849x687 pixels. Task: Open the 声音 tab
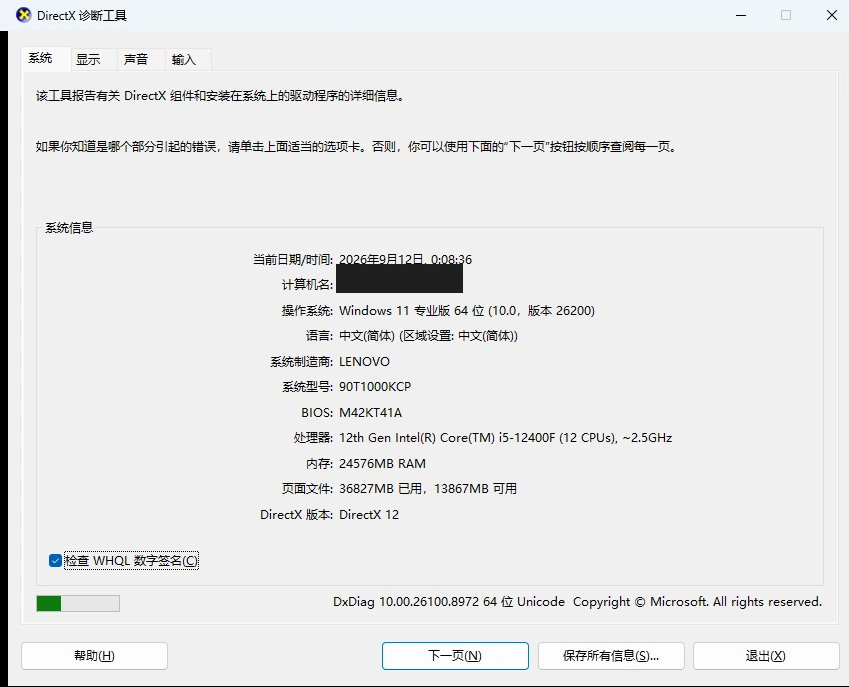tap(141, 60)
